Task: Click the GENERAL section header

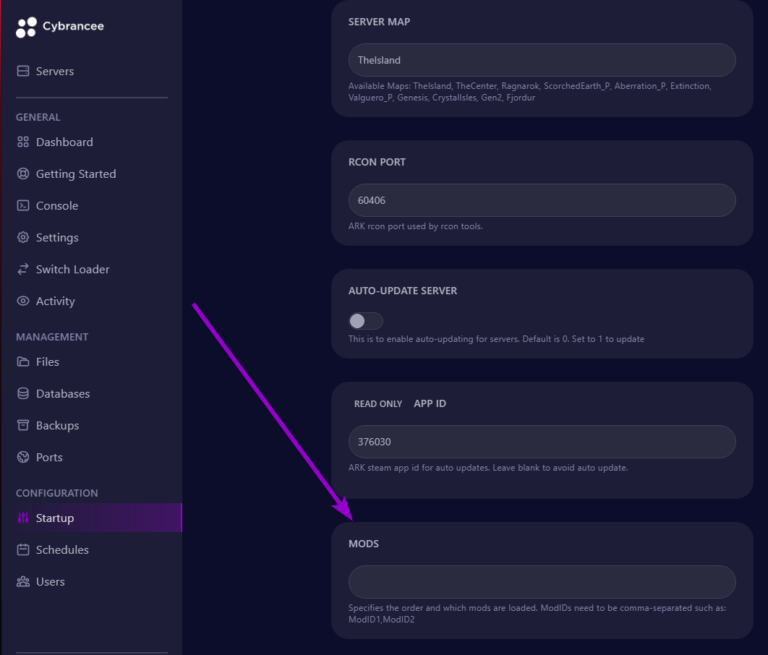Action: click(x=38, y=117)
